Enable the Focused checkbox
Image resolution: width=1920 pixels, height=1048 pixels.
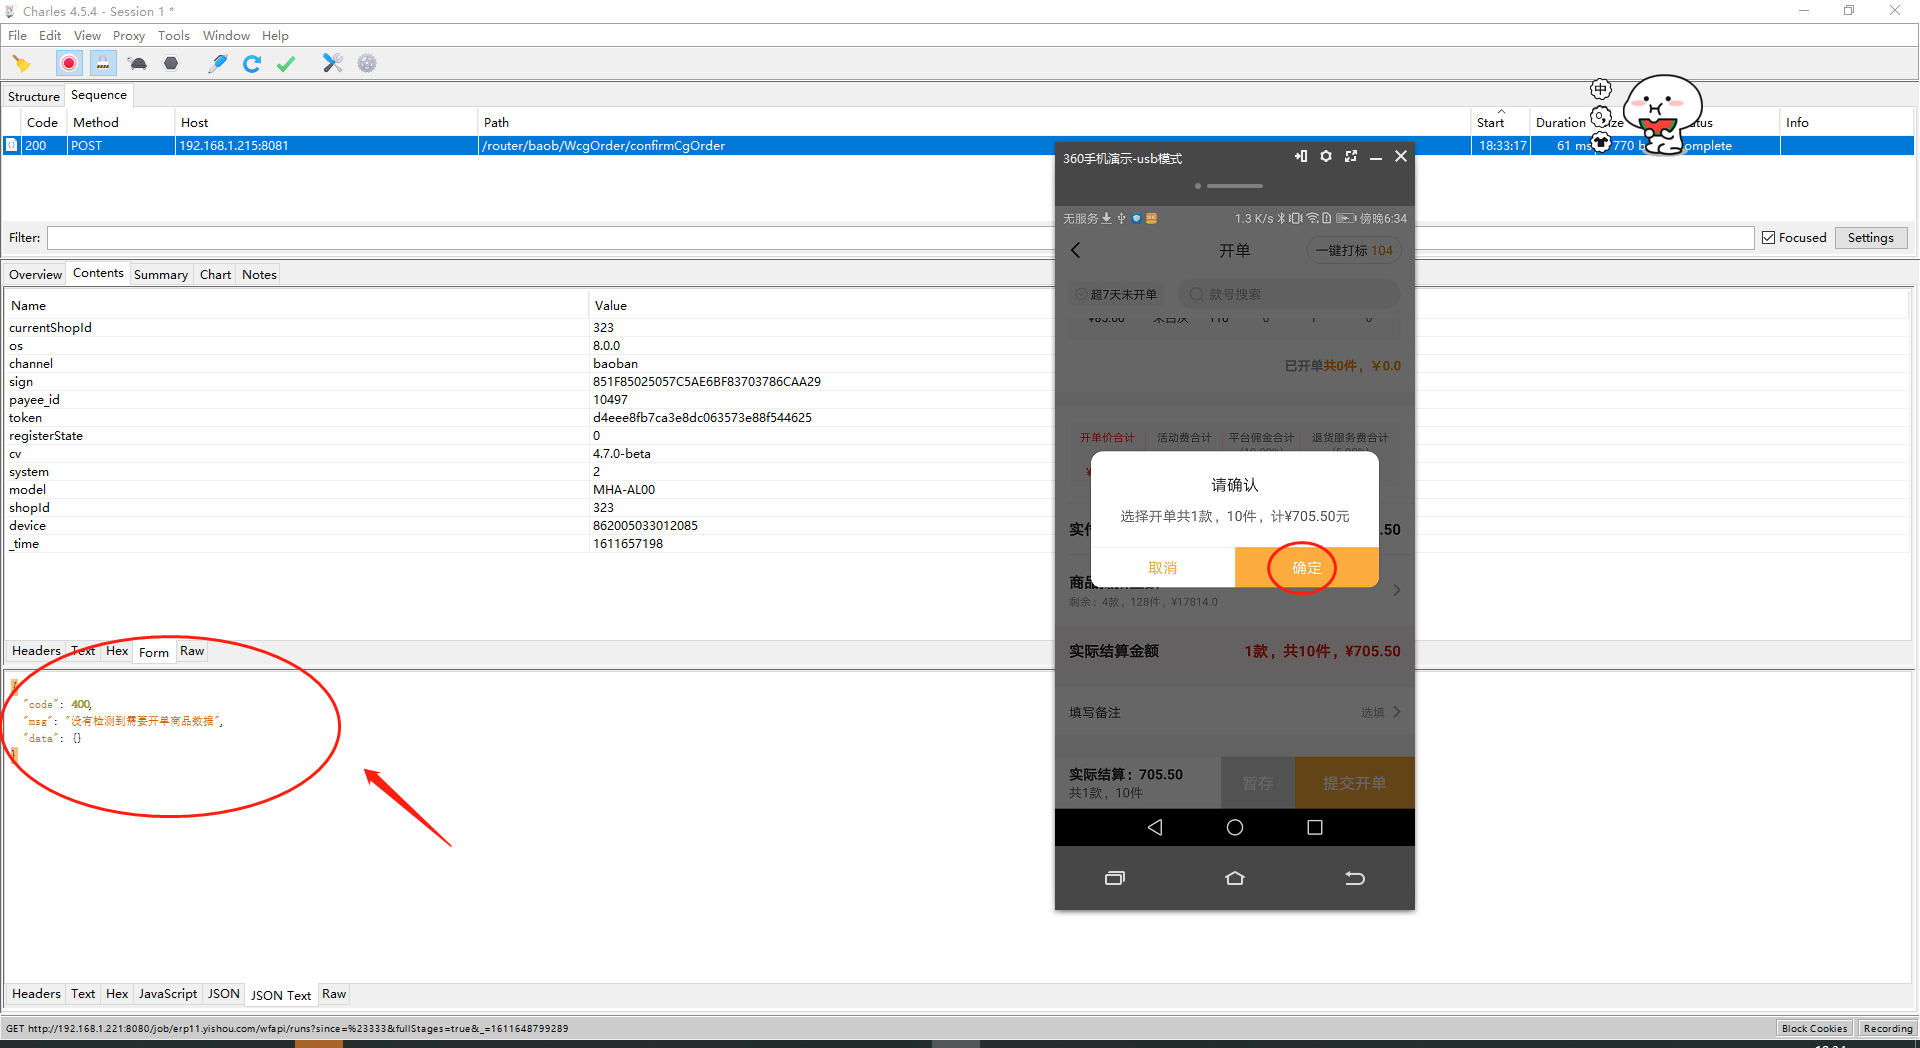click(1769, 238)
